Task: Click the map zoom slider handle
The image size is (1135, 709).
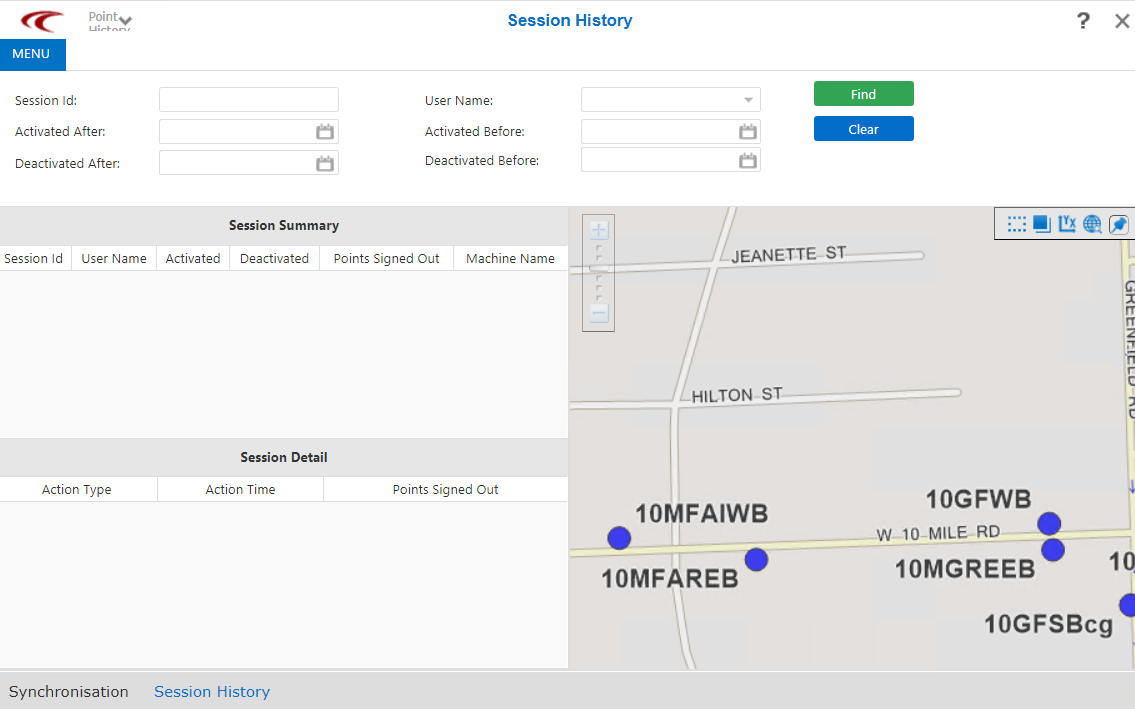Action: pyautogui.click(x=599, y=268)
